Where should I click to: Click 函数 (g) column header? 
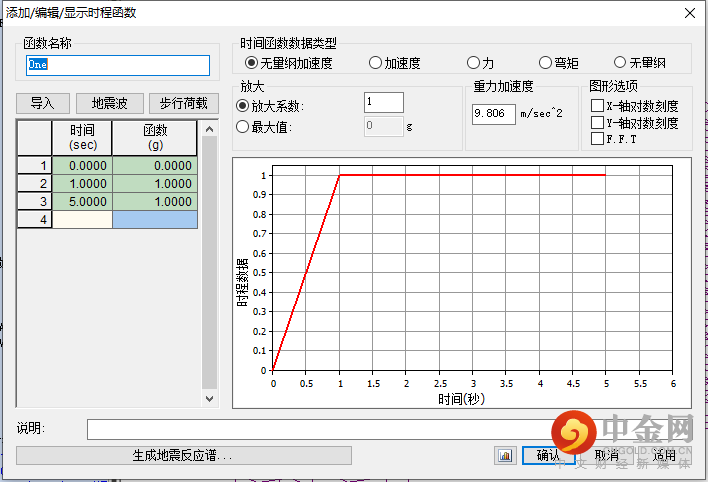tap(155, 138)
